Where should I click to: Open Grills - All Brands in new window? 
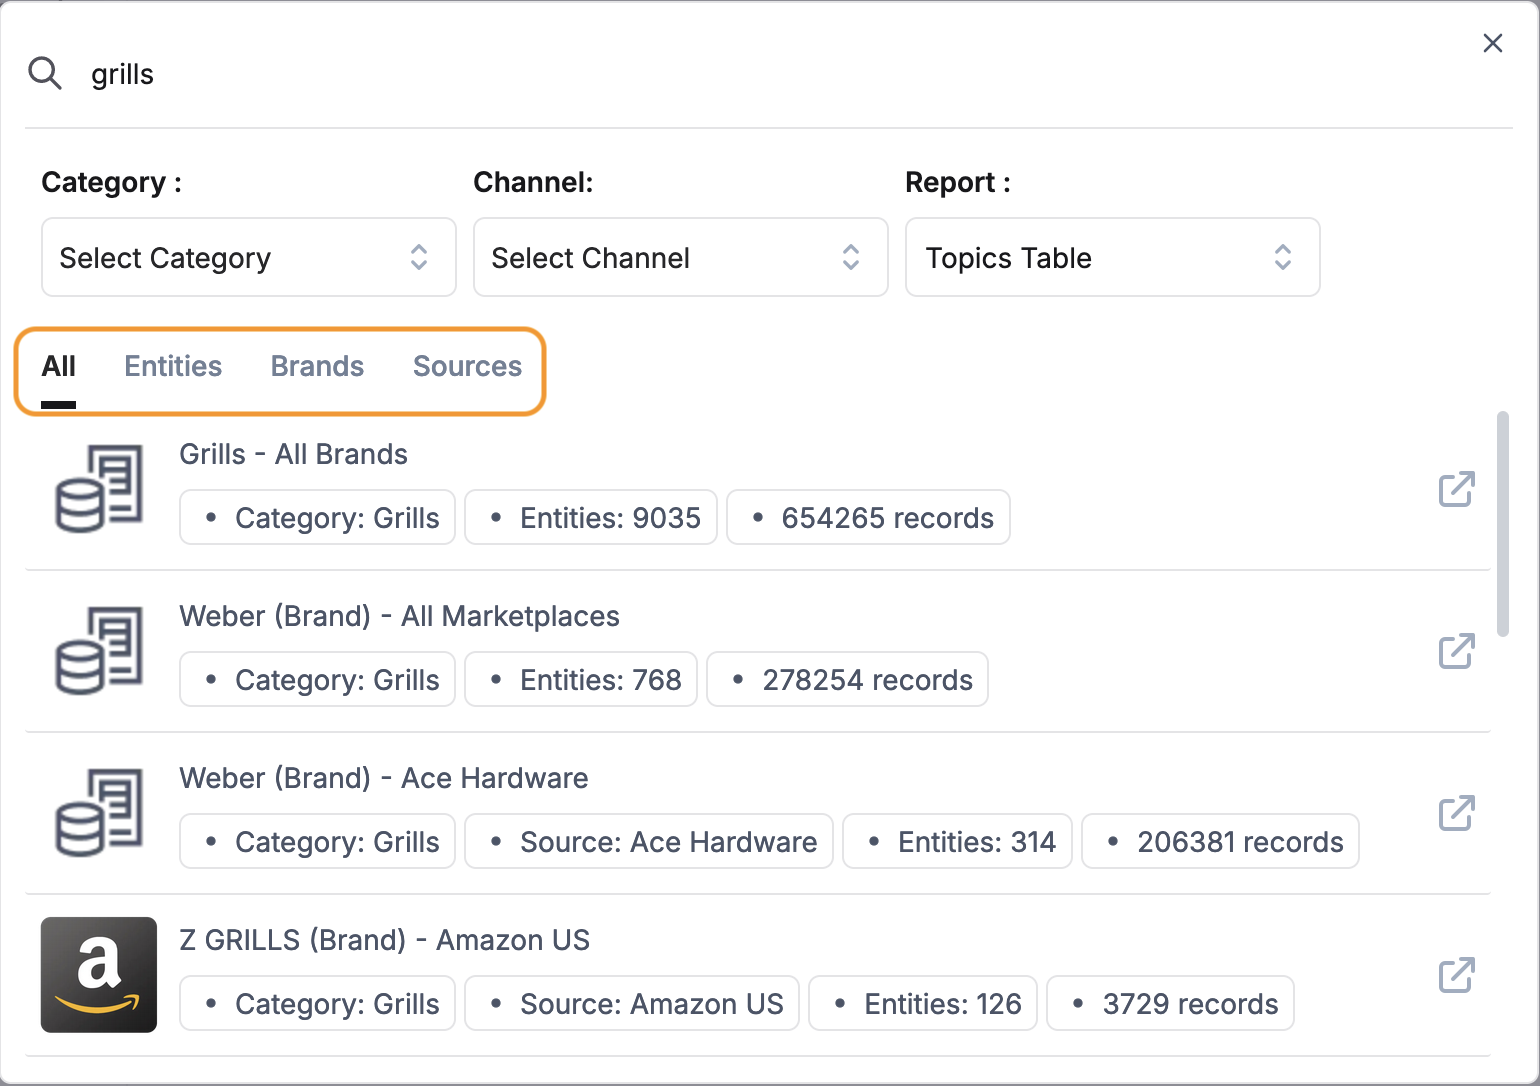1457,489
